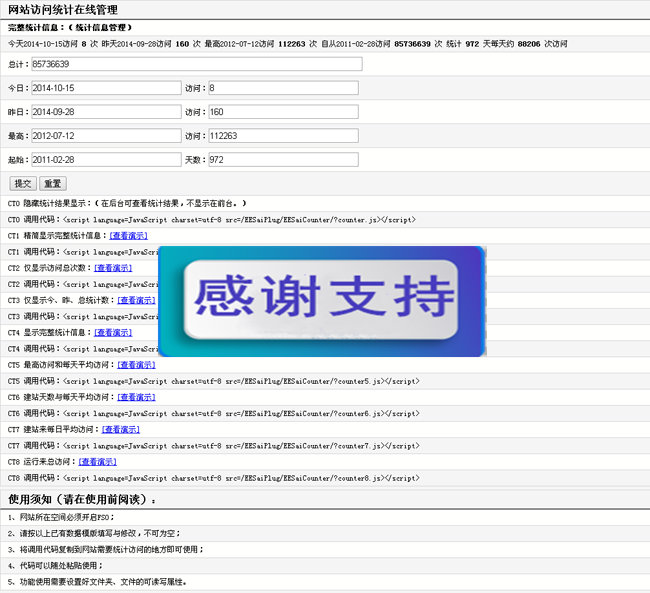Click the CT8 调用代码 counter8.js script line
650x593 pixels.
click(x=213, y=478)
